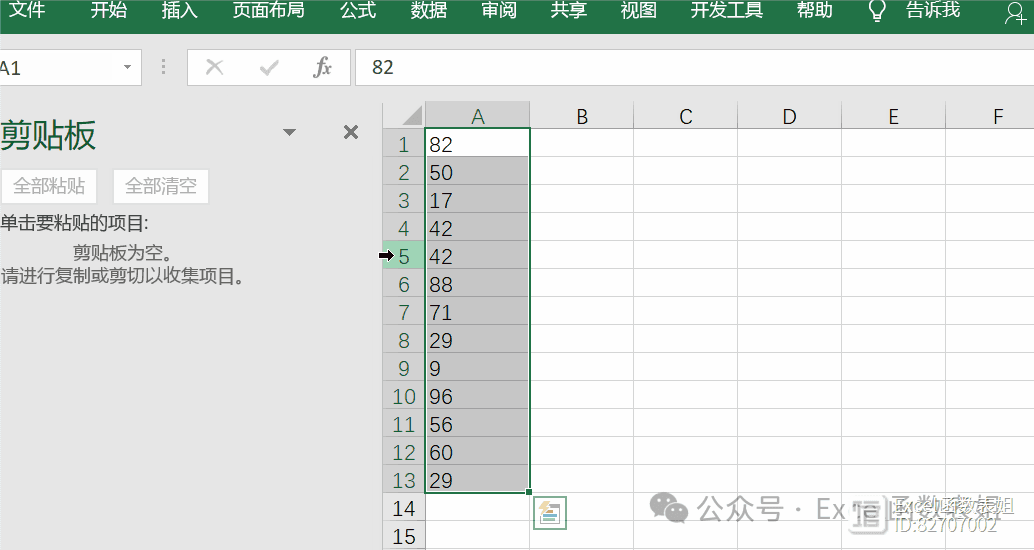Click the share person icon
1034x550 pixels.
pyautogui.click(x=1016, y=13)
